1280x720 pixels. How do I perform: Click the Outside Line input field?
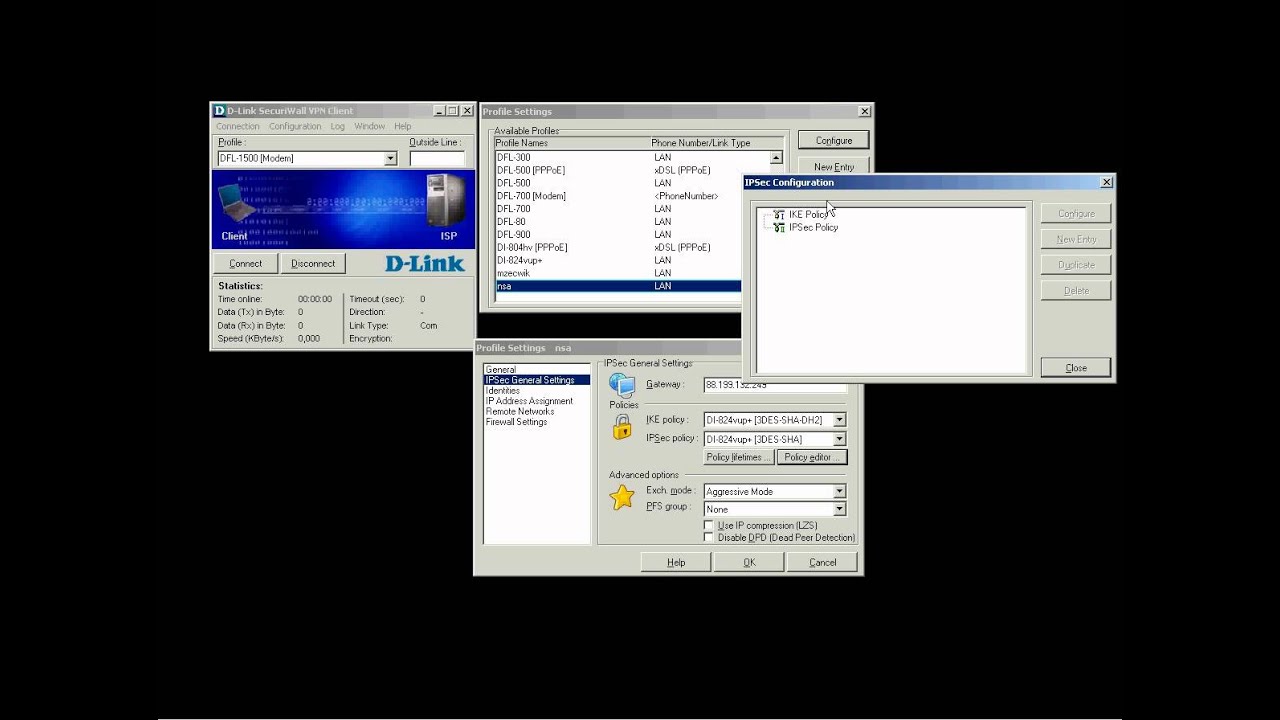click(437, 159)
